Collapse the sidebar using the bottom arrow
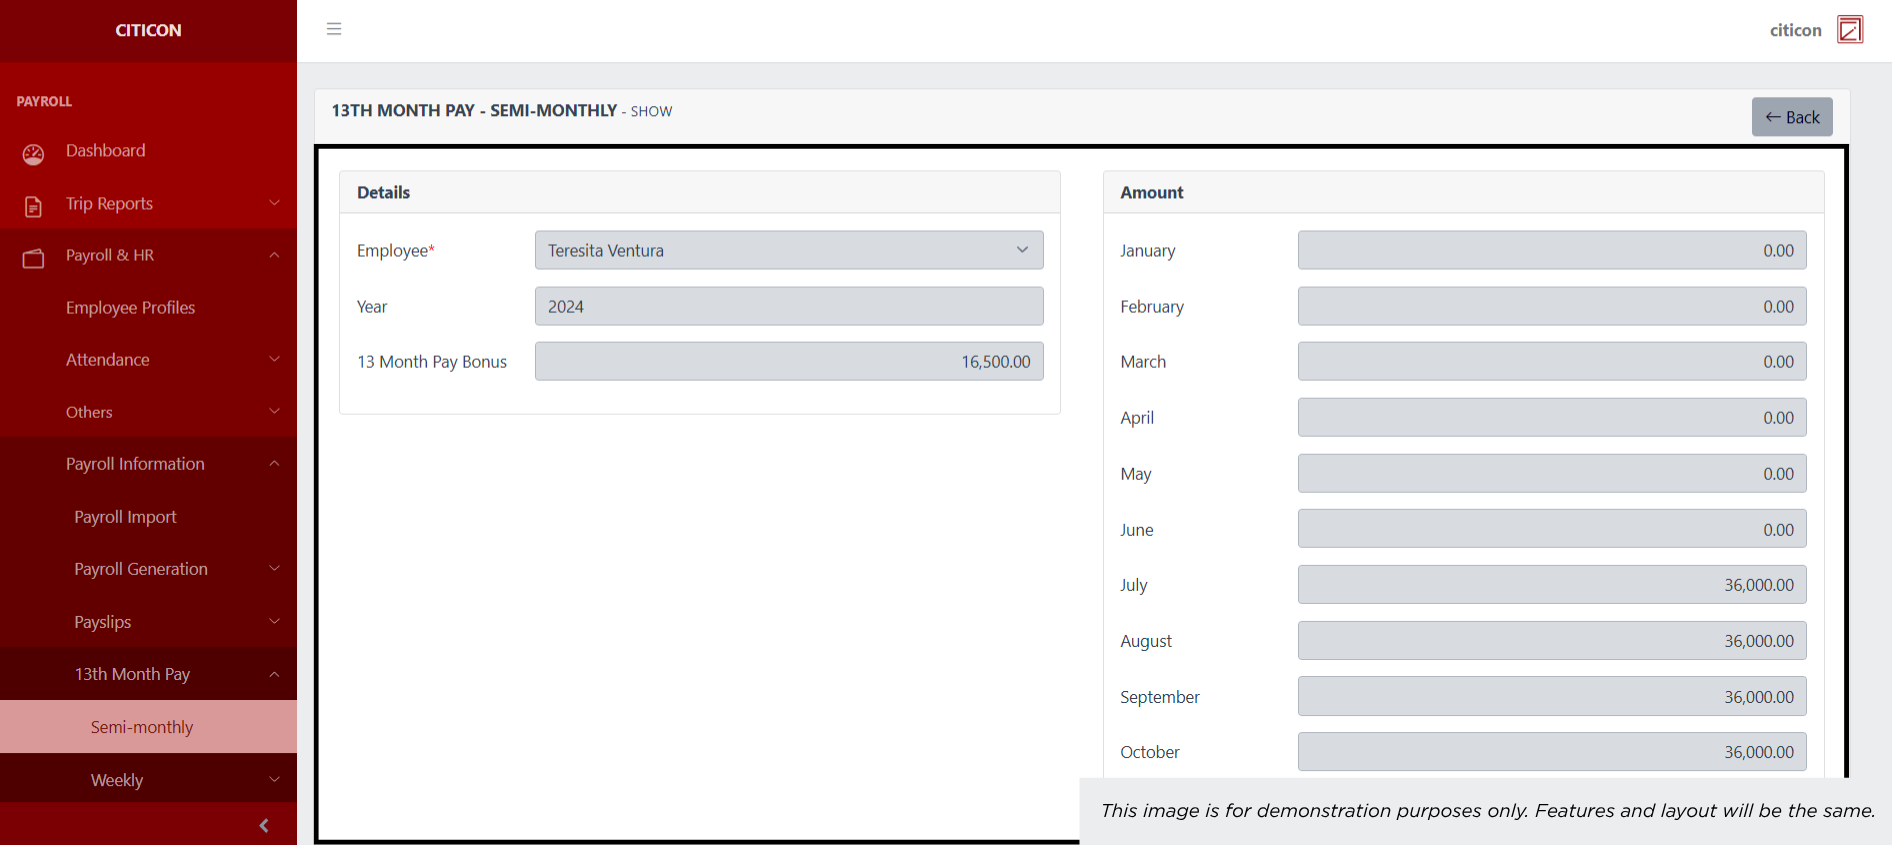This screenshot has width=1892, height=845. click(264, 825)
